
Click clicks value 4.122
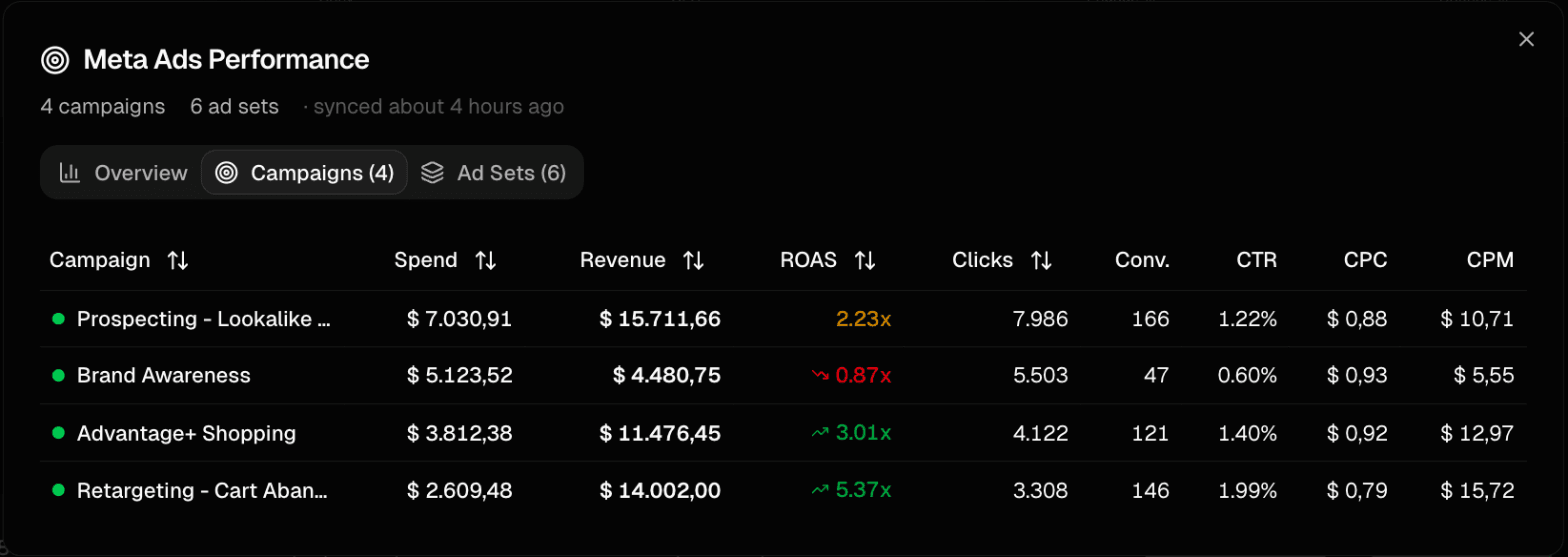1041,433
